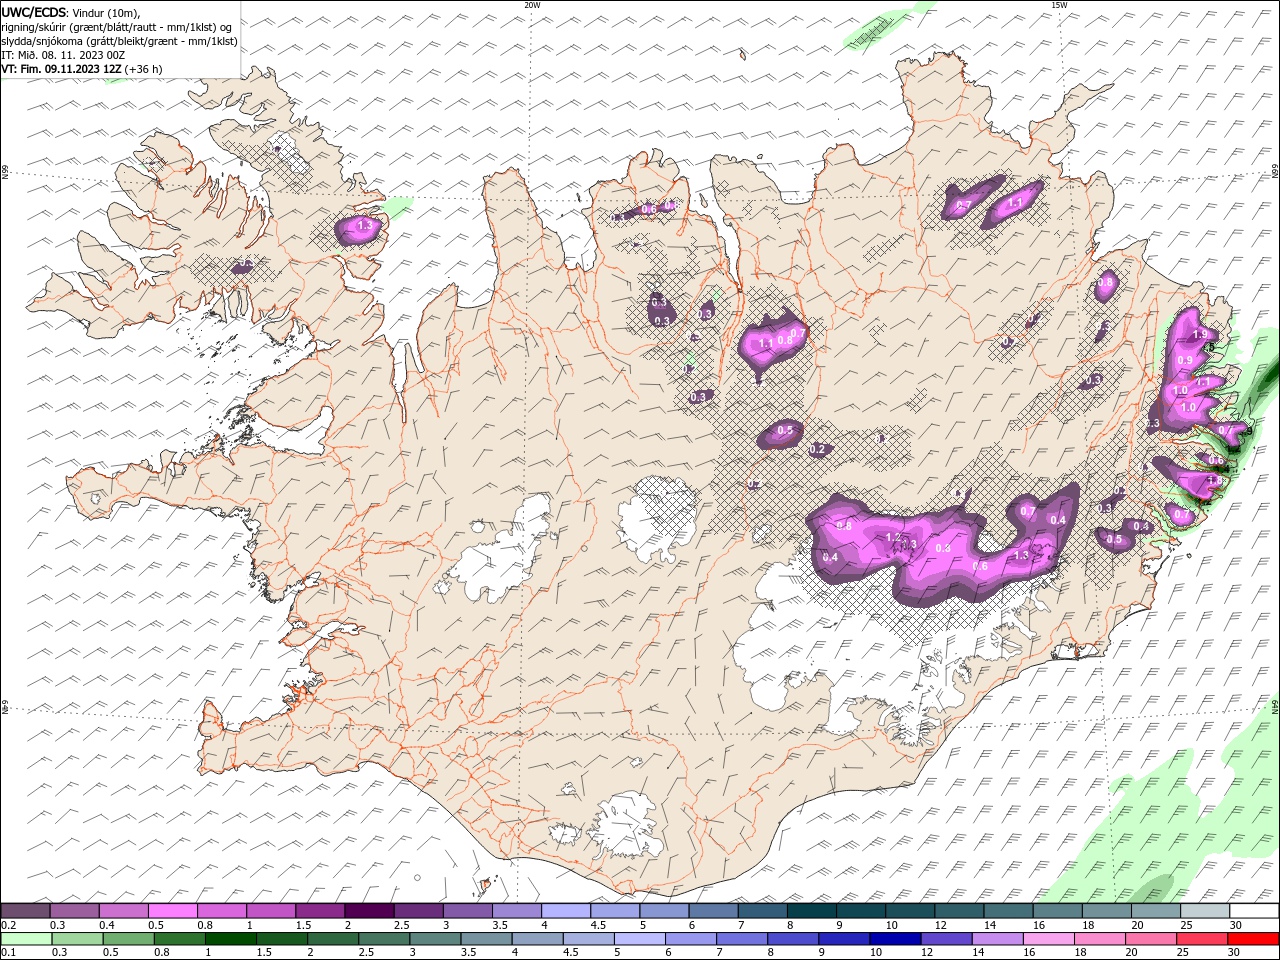Screen dimensions: 1280x960
Task: Click the bright red rain swatch above 30
Action: point(1252,939)
